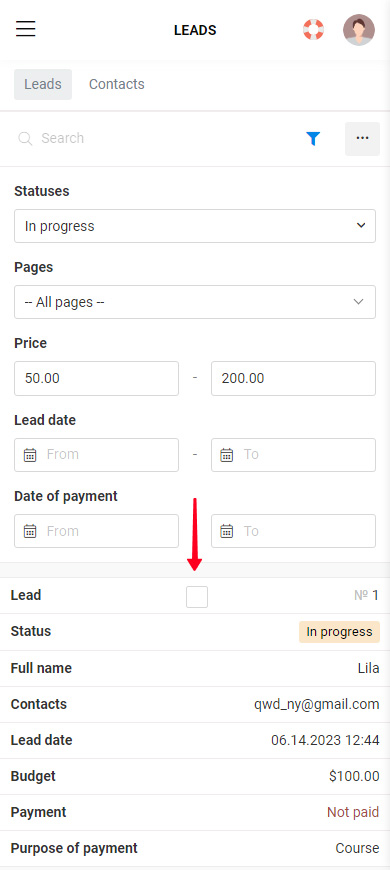Click calendar icon in Date of payment To
390x870 pixels.
pyautogui.click(x=226, y=532)
